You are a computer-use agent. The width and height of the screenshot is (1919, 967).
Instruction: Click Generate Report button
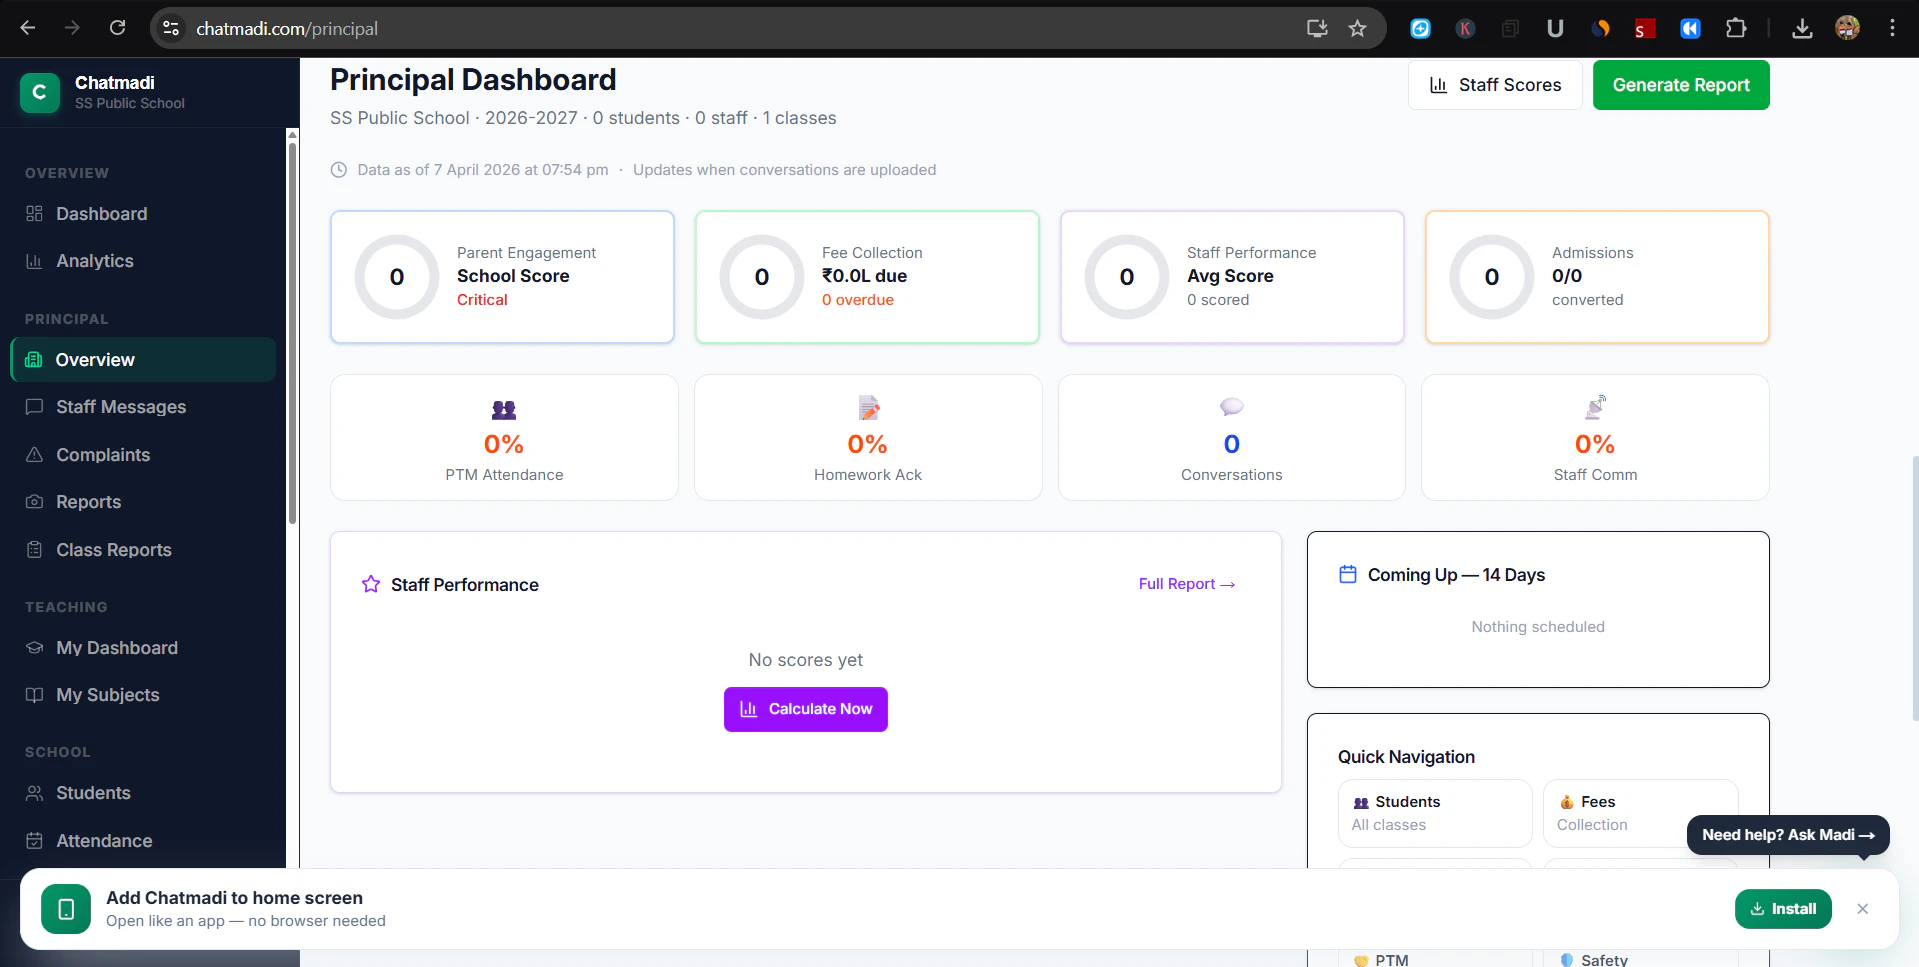[x=1681, y=85]
